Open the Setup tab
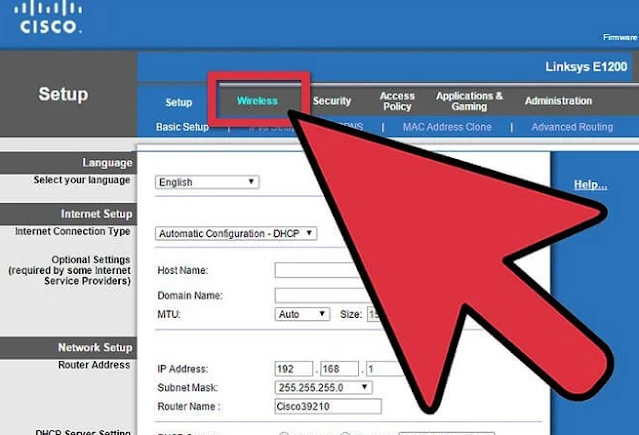Viewport: 639px width, 435px height. coord(178,102)
